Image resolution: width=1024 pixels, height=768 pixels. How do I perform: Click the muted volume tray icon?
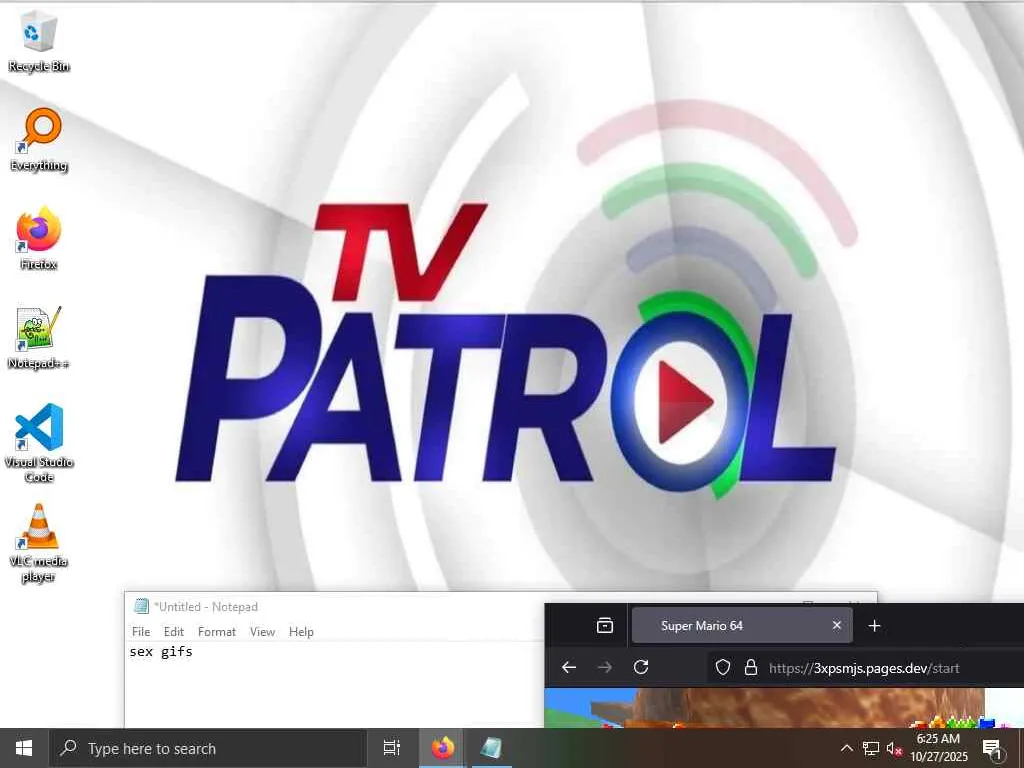click(x=894, y=748)
